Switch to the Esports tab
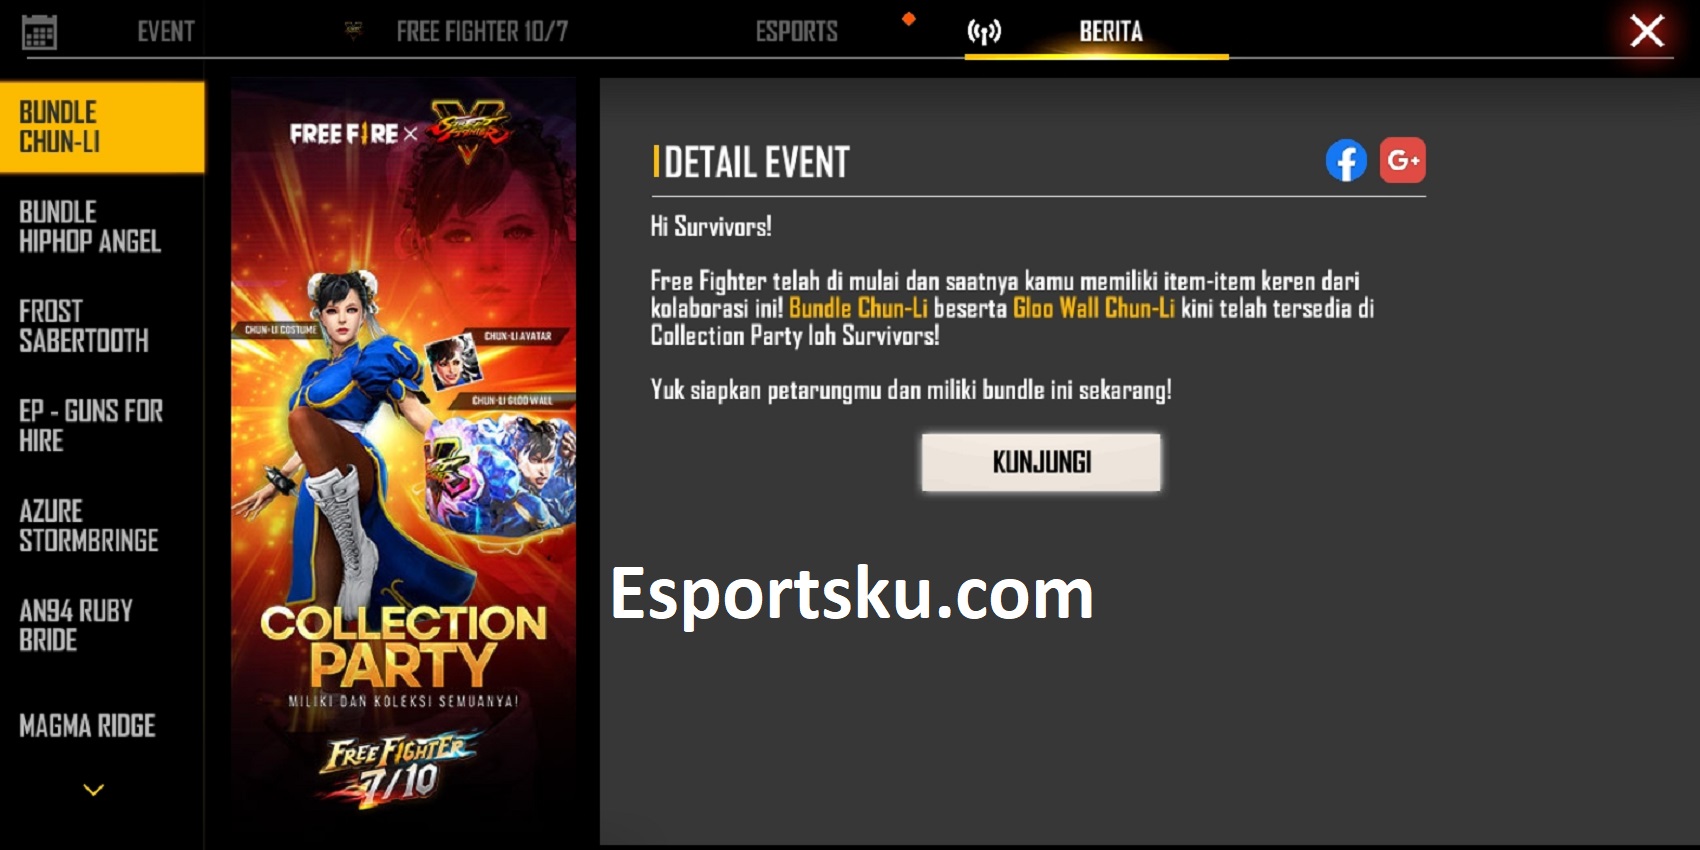 [x=796, y=32]
